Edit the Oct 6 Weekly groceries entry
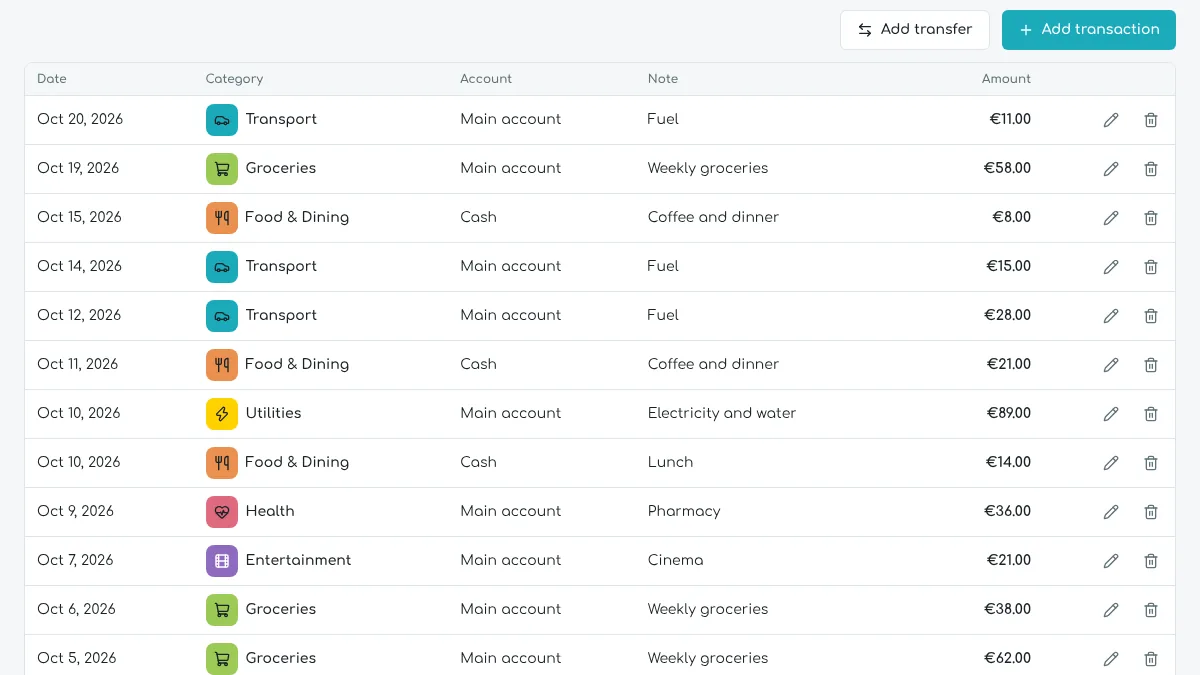 pyautogui.click(x=1111, y=610)
